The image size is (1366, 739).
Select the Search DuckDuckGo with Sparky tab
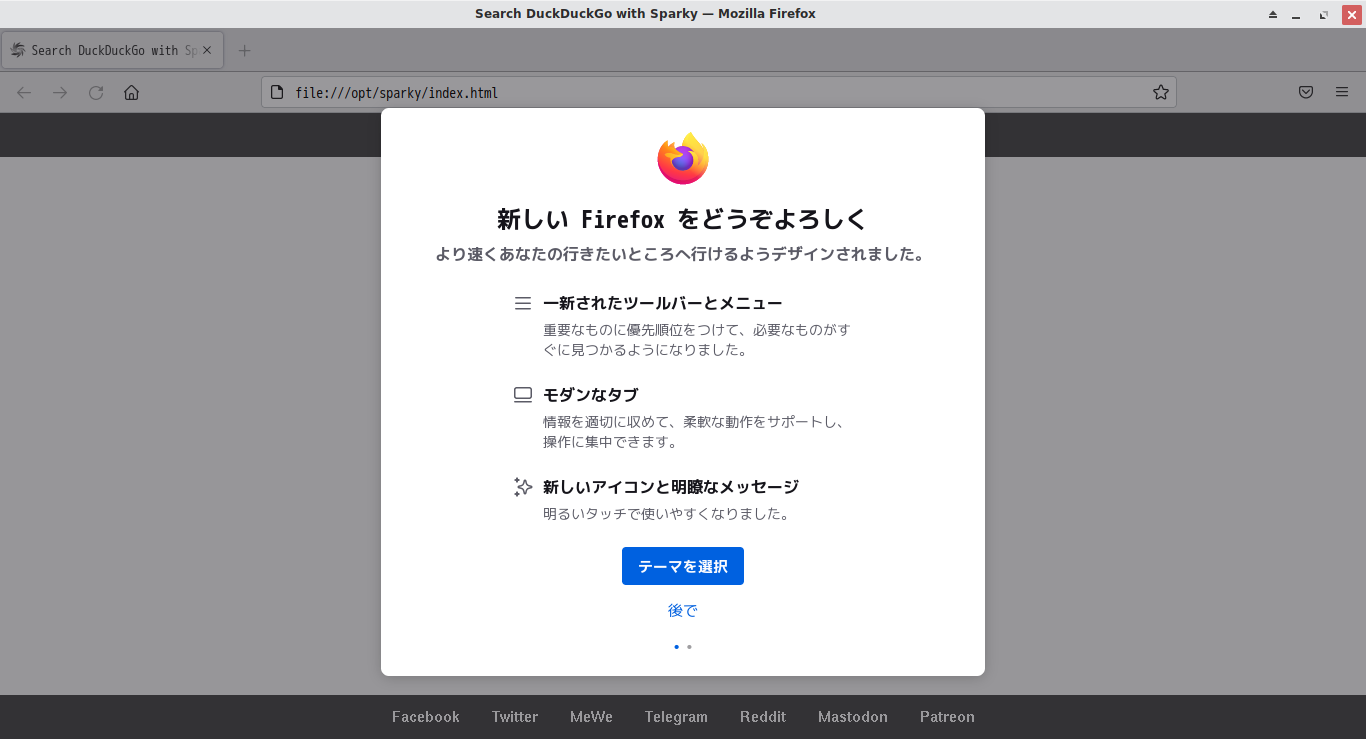pyautogui.click(x=112, y=50)
